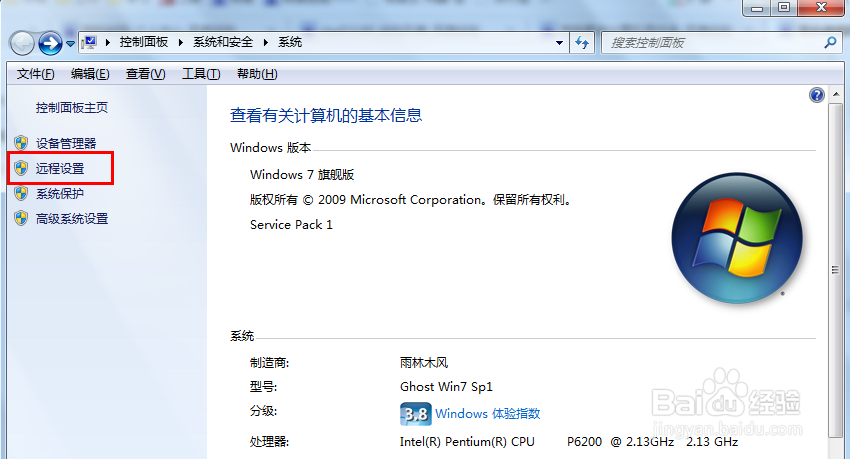
Task: Close the System window
Action: click(x=821, y=8)
